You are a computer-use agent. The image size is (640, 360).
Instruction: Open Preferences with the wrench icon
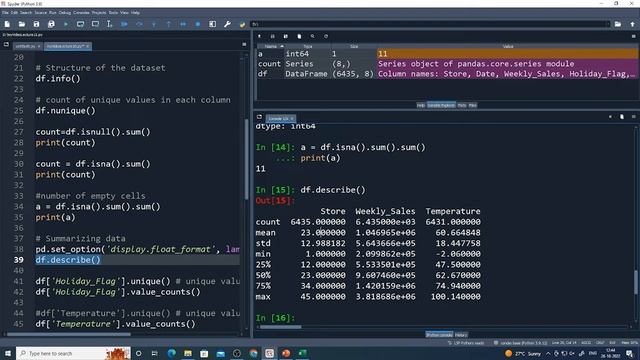[227, 24]
